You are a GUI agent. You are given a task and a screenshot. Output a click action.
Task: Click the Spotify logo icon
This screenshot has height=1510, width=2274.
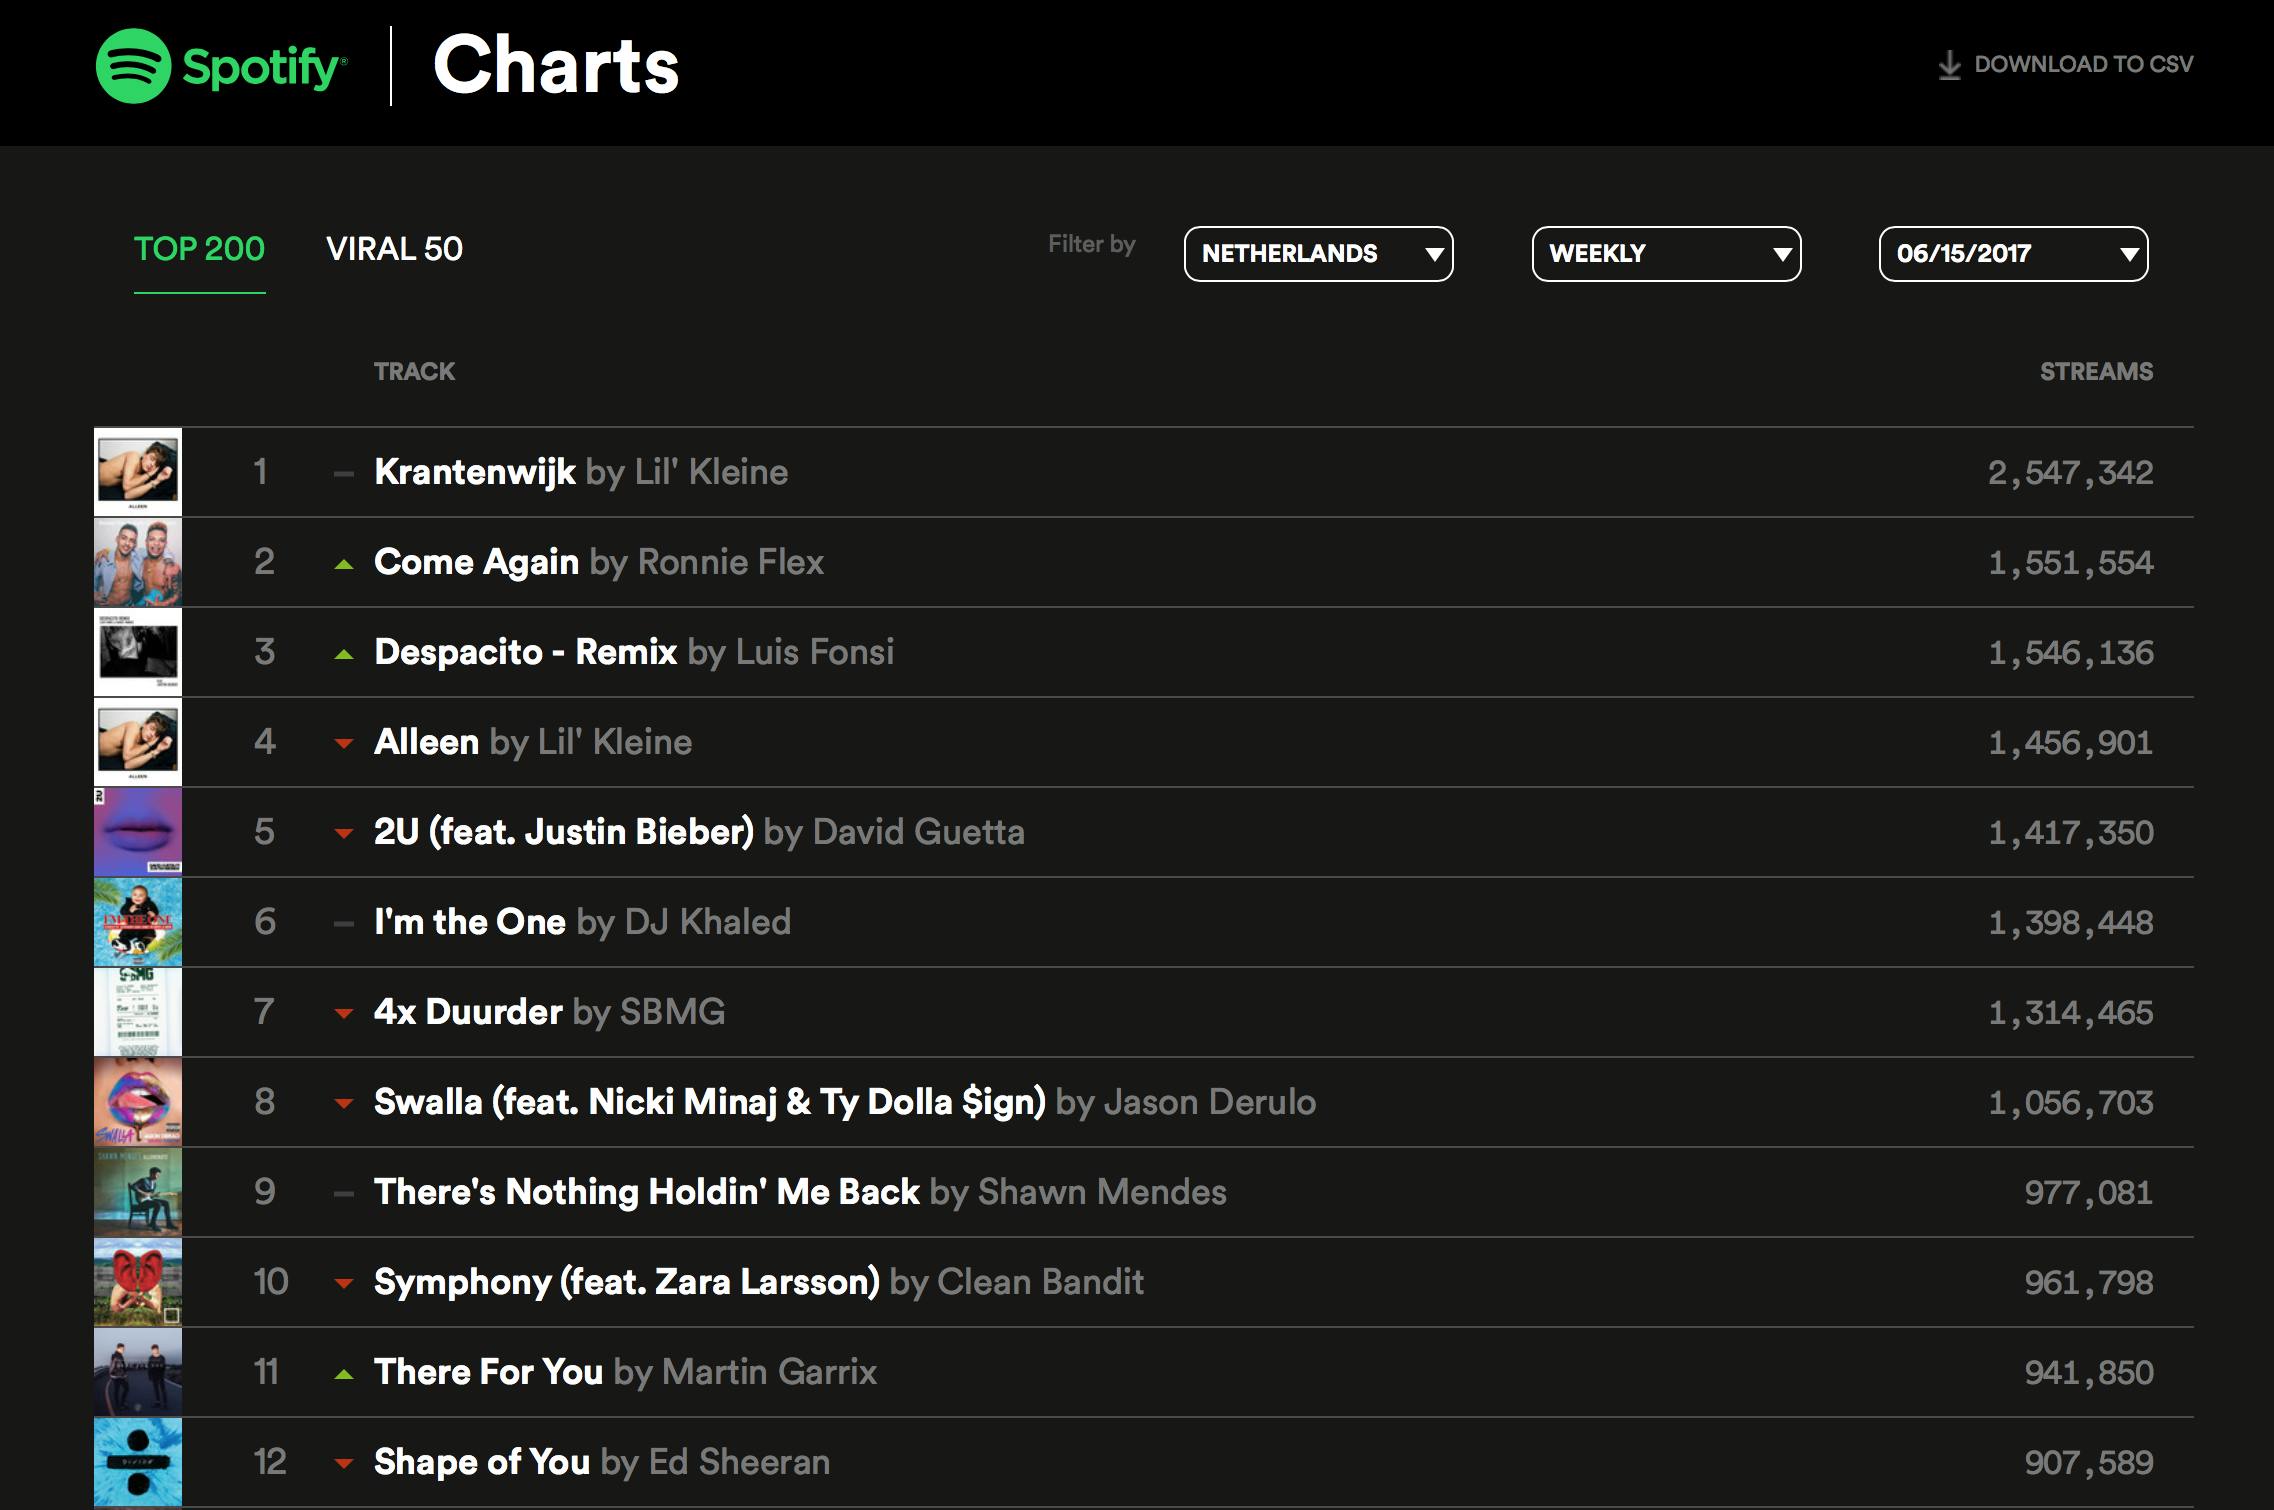(x=133, y=66)
